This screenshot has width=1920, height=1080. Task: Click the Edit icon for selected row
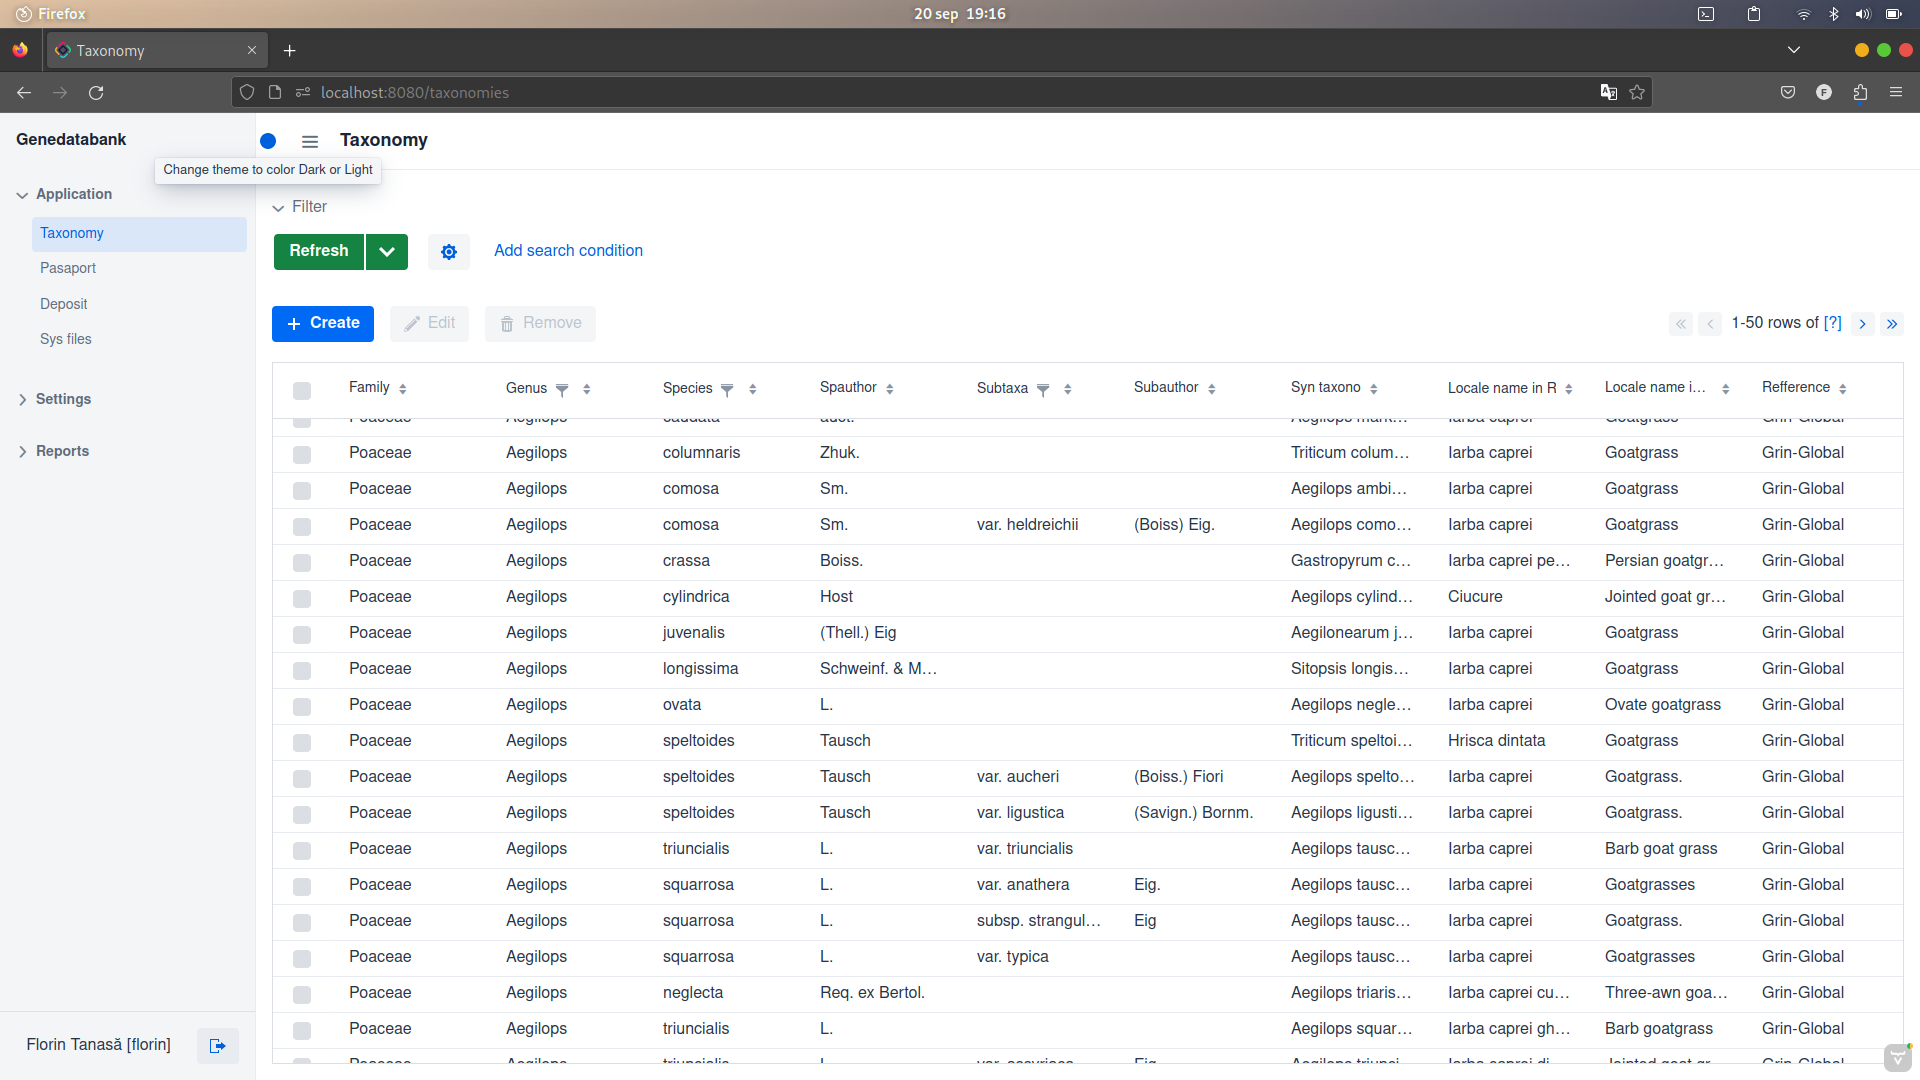point(430,323)
